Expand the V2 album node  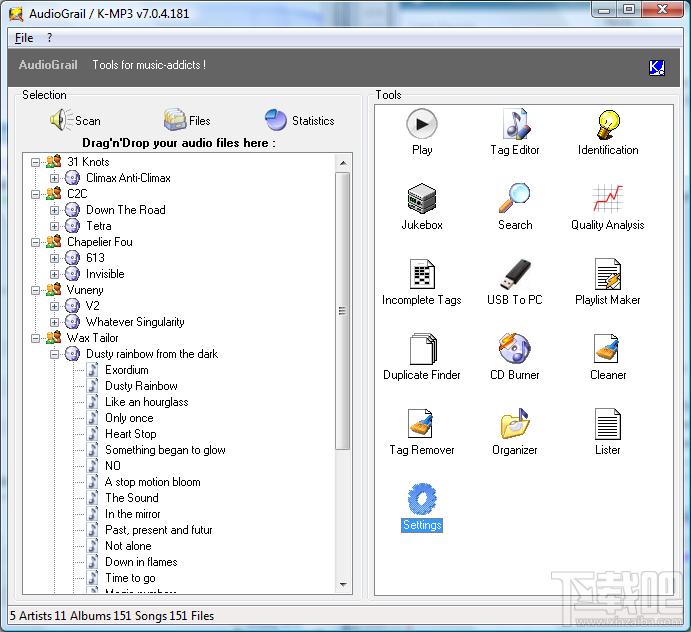point(54,306)
